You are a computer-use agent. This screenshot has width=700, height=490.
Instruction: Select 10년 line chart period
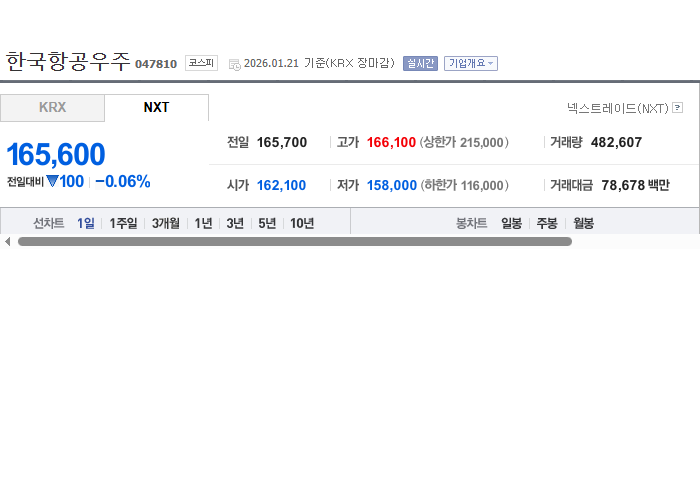tap(302, 223)
